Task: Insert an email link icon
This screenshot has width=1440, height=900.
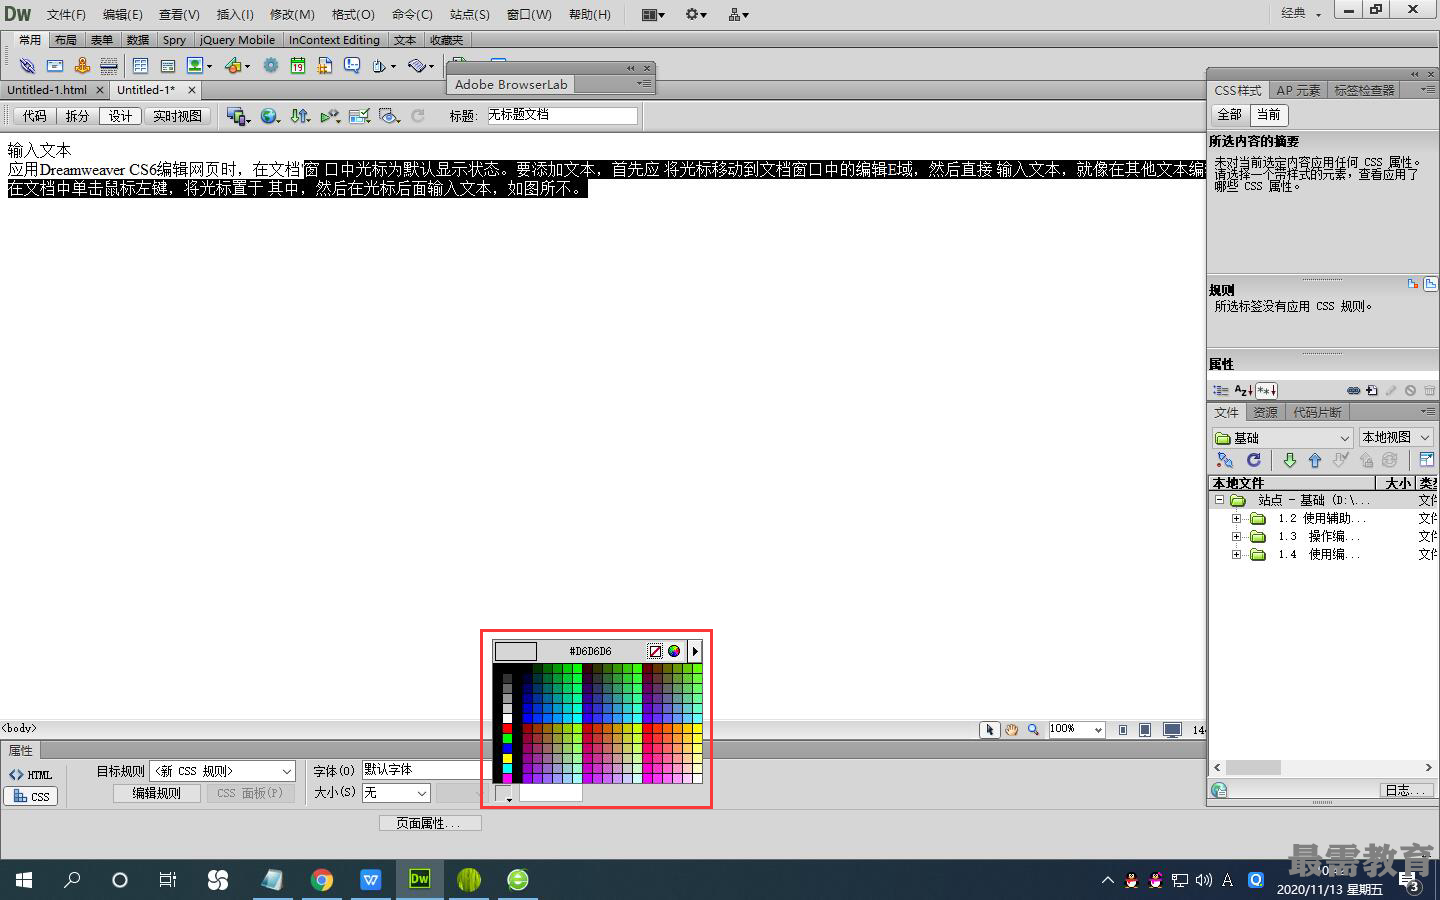Action: [x=55, y=66]
